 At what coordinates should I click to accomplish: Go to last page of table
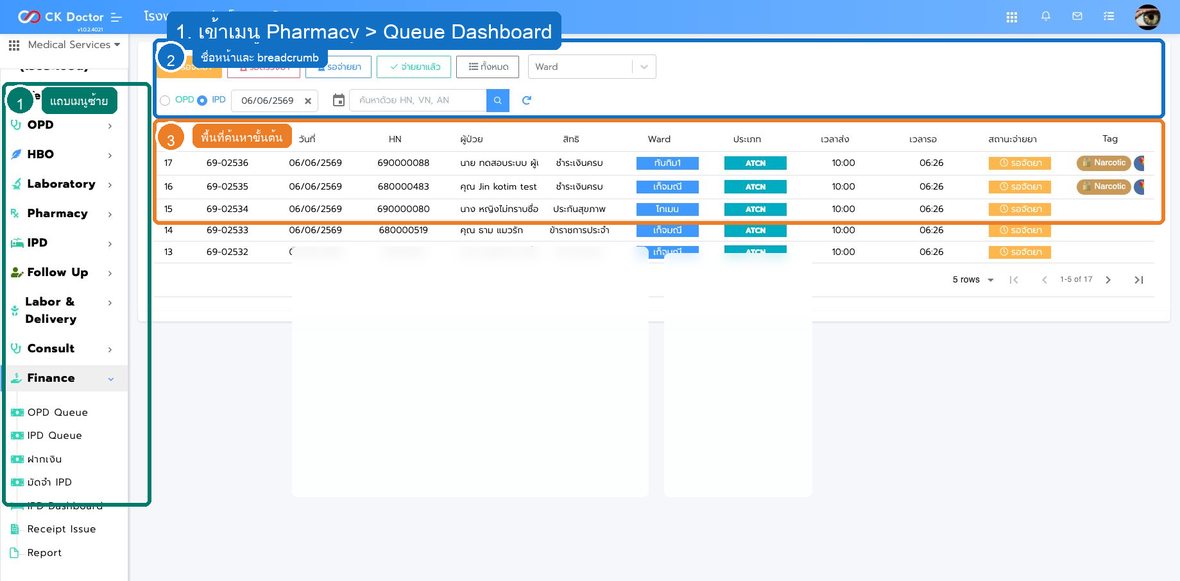click(1139, 280)
